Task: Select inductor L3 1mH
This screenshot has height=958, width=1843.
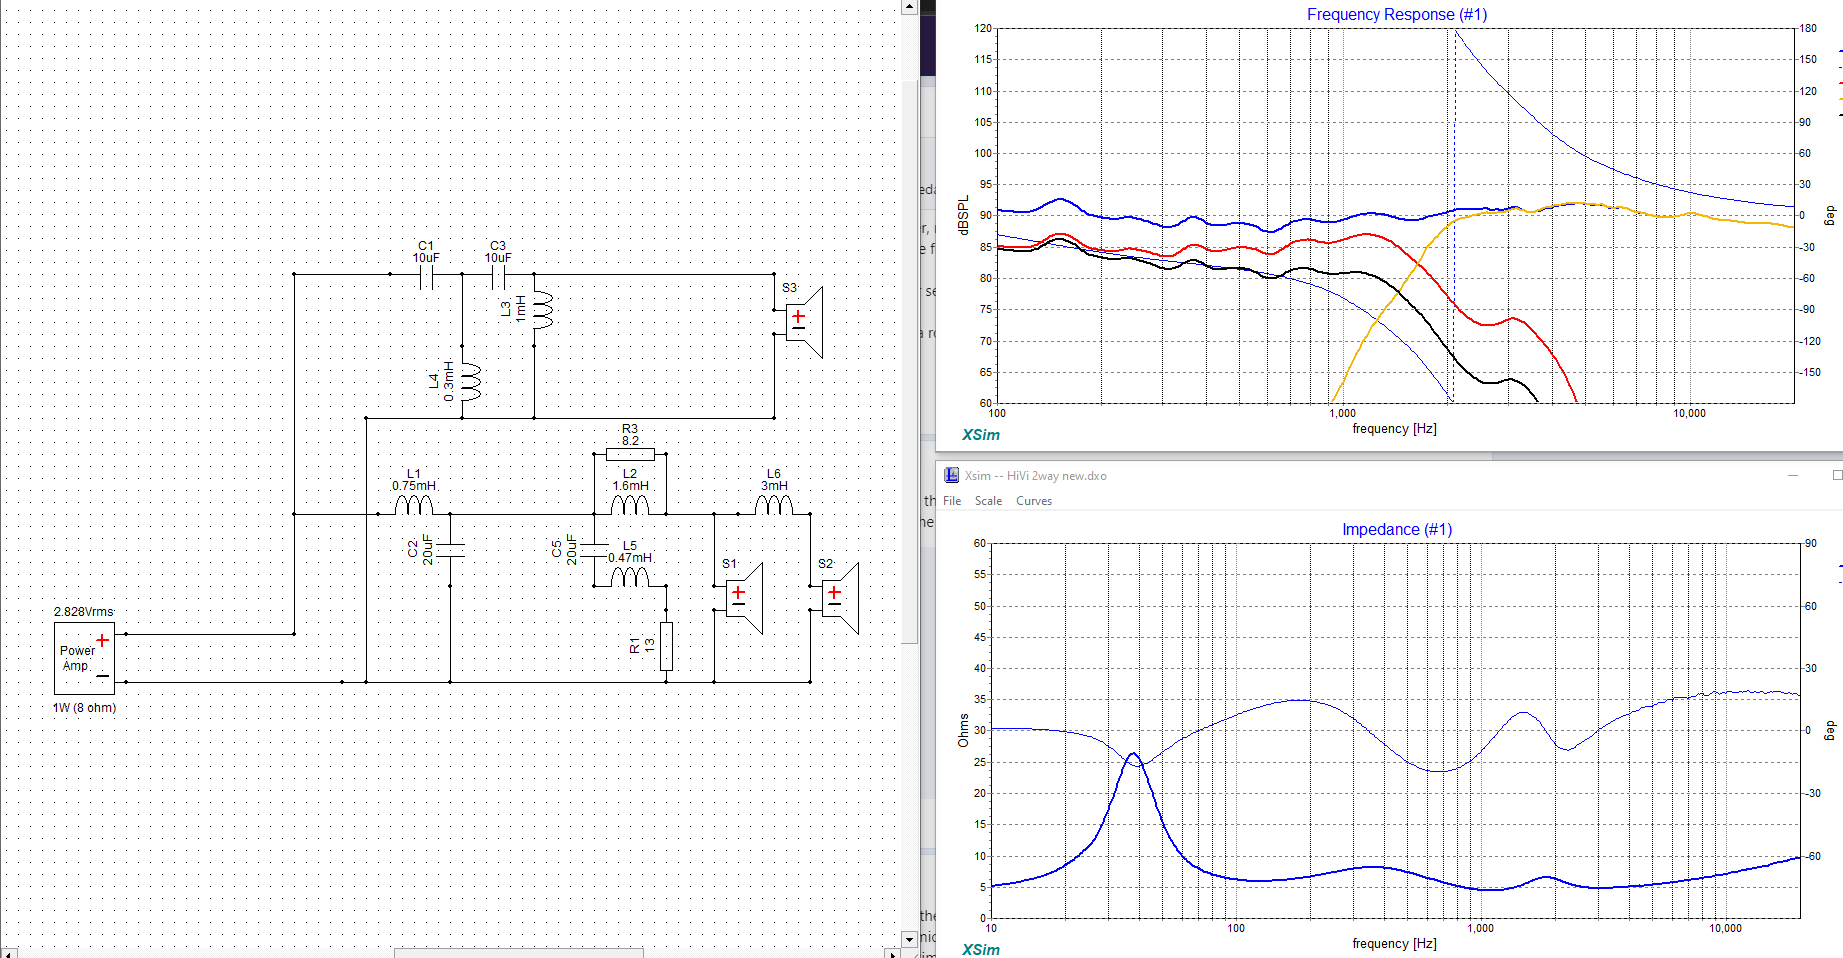Action: 540,310
